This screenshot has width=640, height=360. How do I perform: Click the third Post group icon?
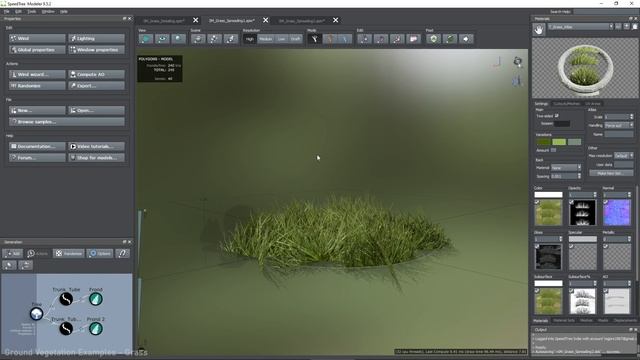(x=466, y=39)
